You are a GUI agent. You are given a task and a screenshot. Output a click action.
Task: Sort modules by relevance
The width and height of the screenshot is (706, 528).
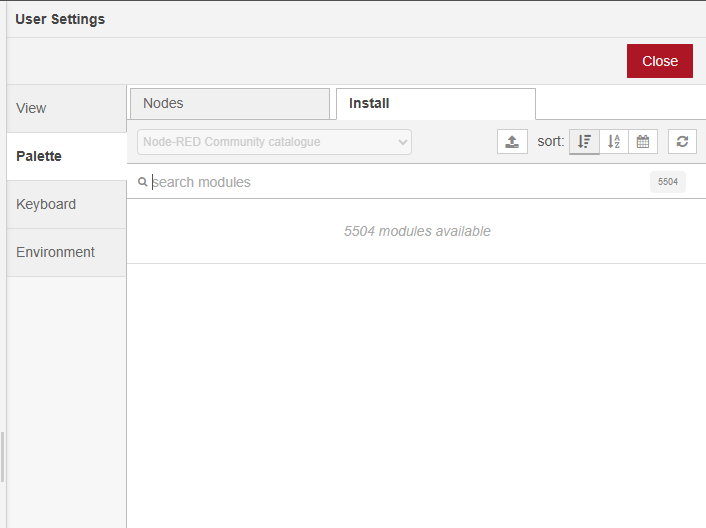585,142
